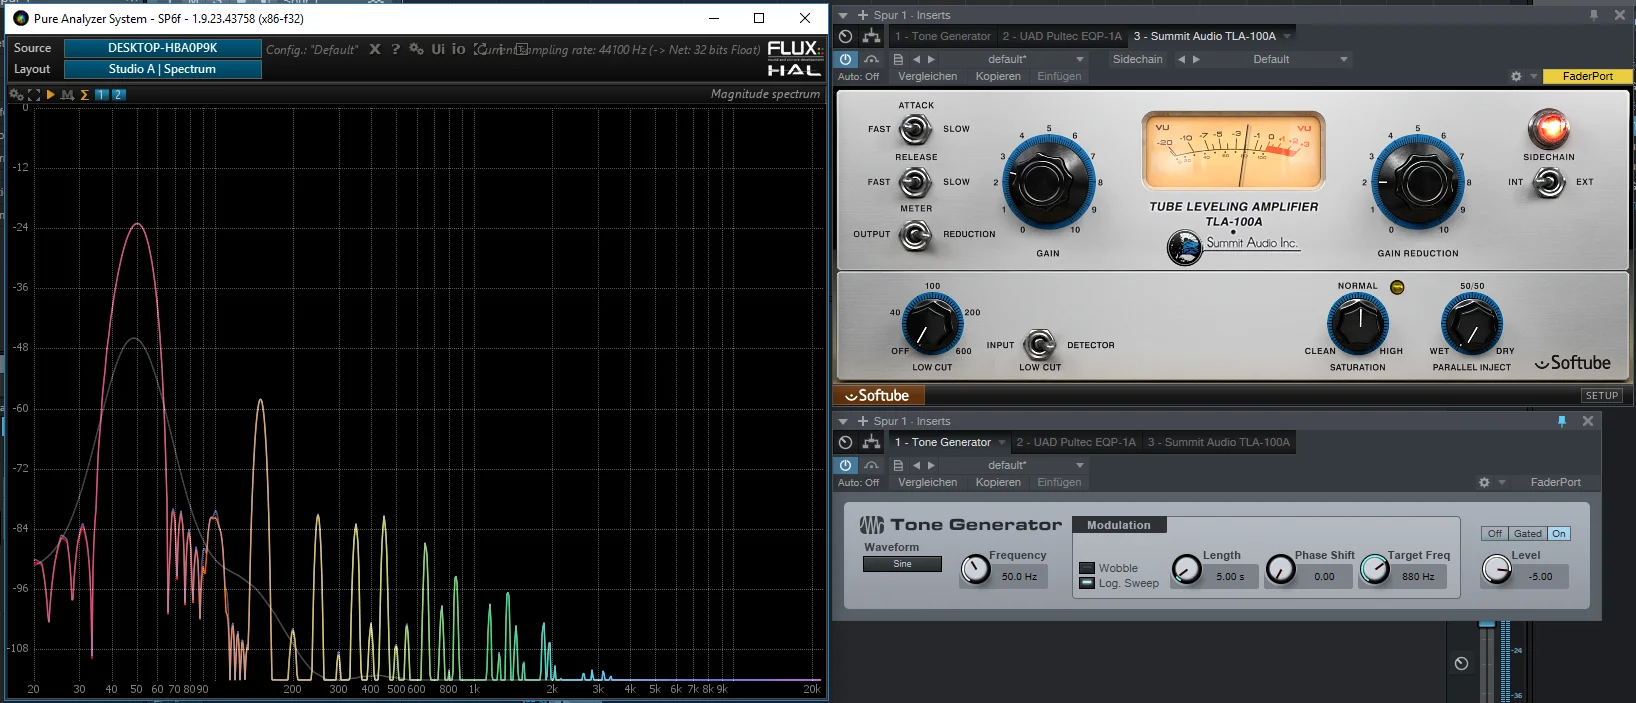Toggle fullscreen icon in Pure Analyzer toolbar

coord(34,95)
